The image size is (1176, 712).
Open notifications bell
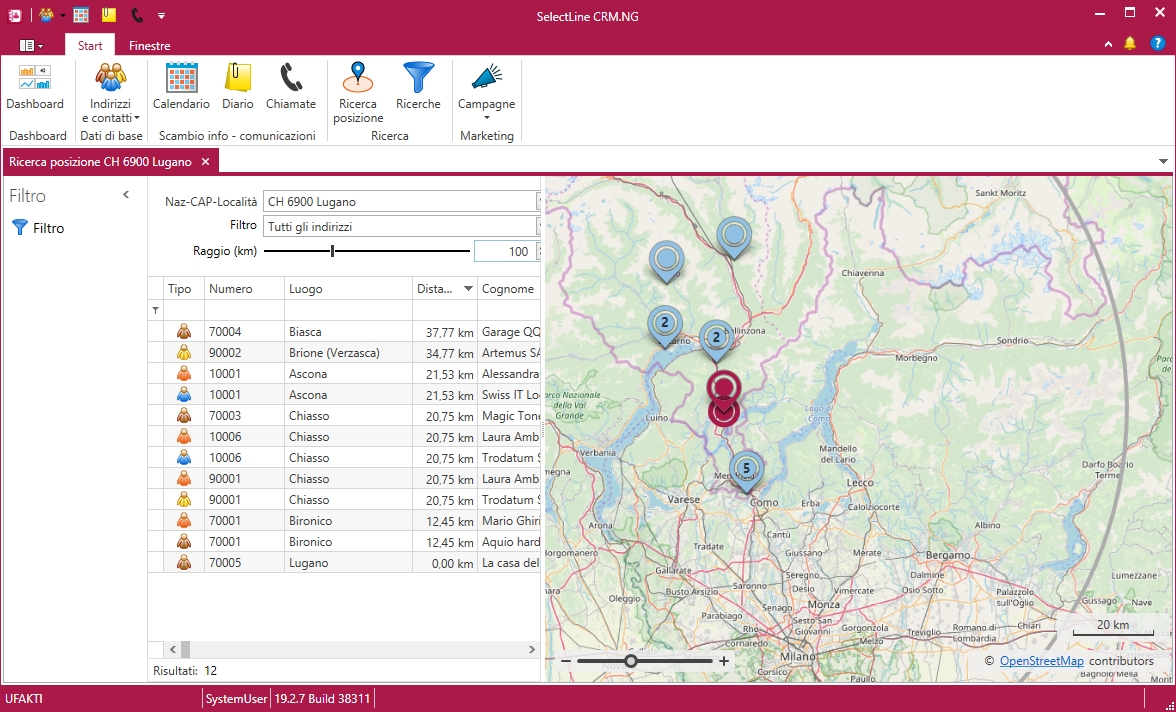click(x=1130, y=44)
